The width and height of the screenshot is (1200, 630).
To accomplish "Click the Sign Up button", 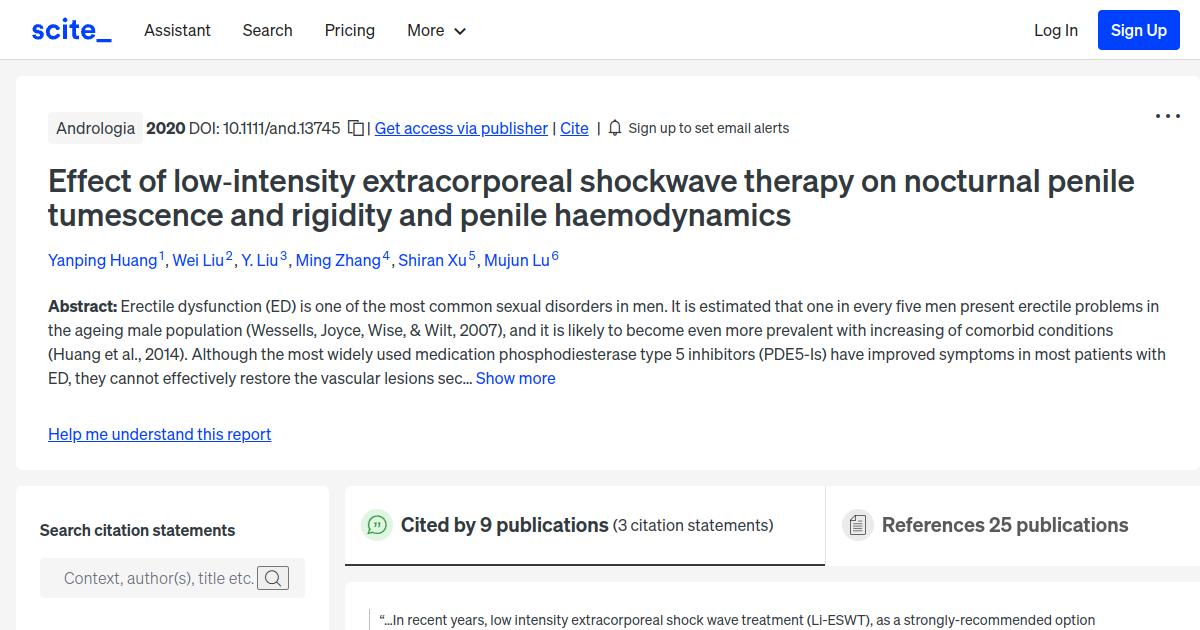I will pyautogui.click(x=1138, y=29).
